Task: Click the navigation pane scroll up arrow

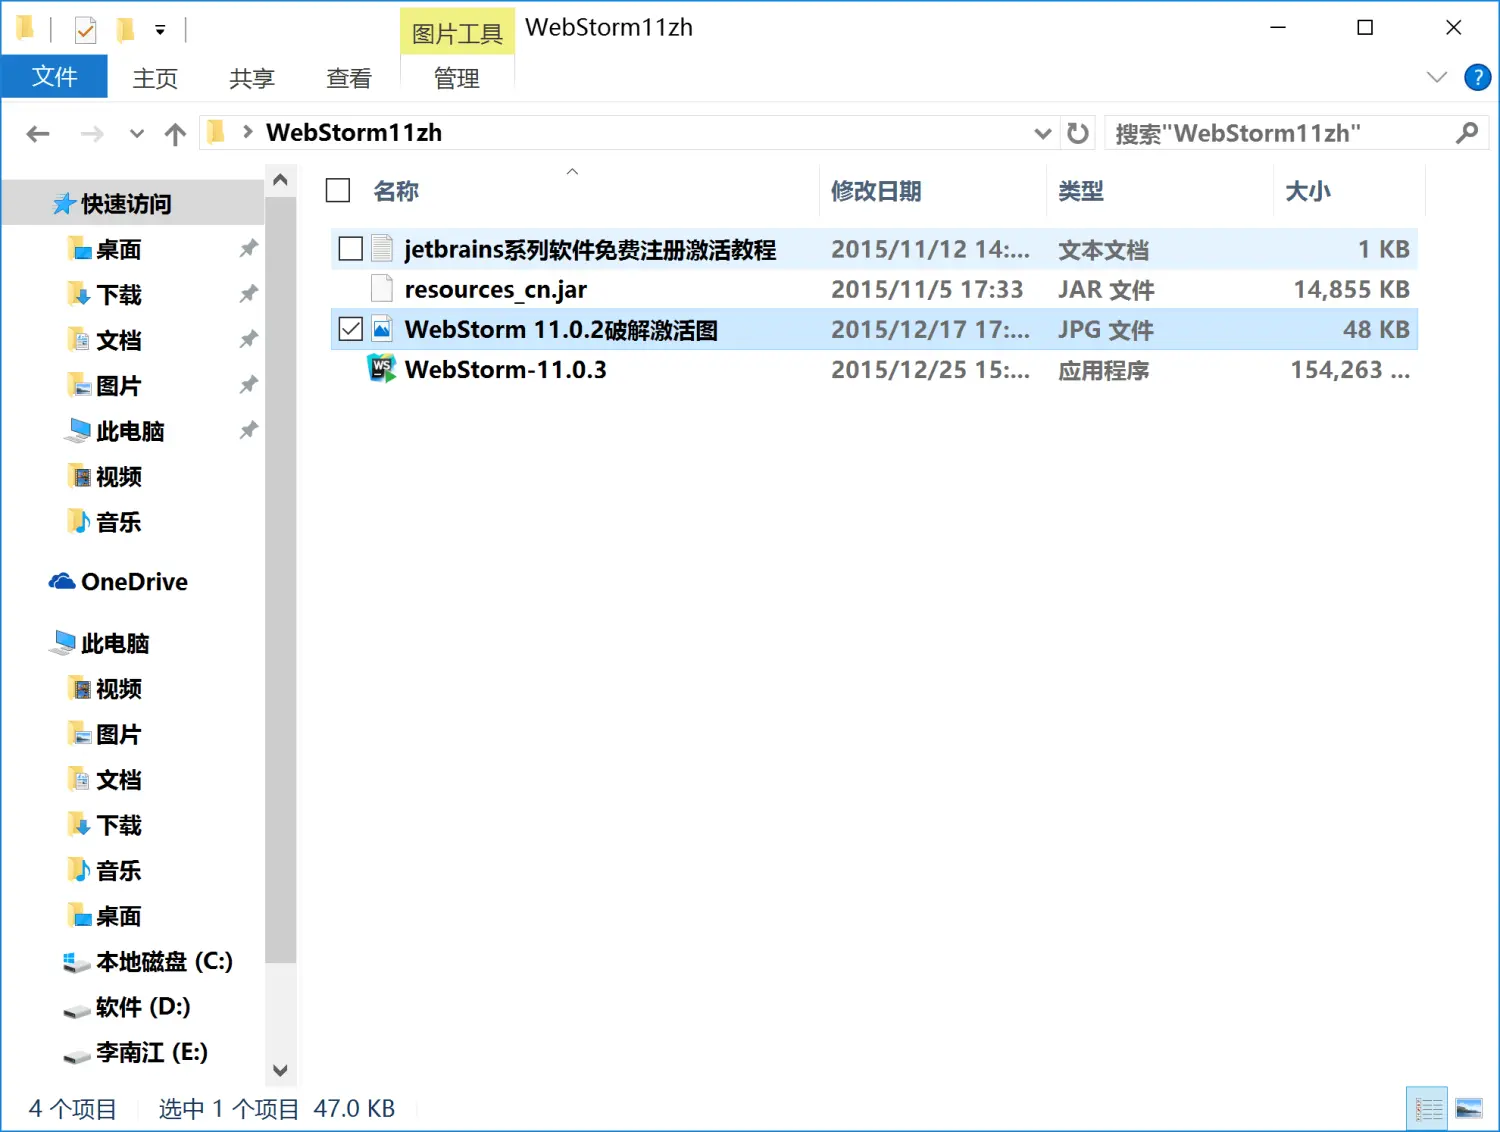Action: click(x=280, y=181)
